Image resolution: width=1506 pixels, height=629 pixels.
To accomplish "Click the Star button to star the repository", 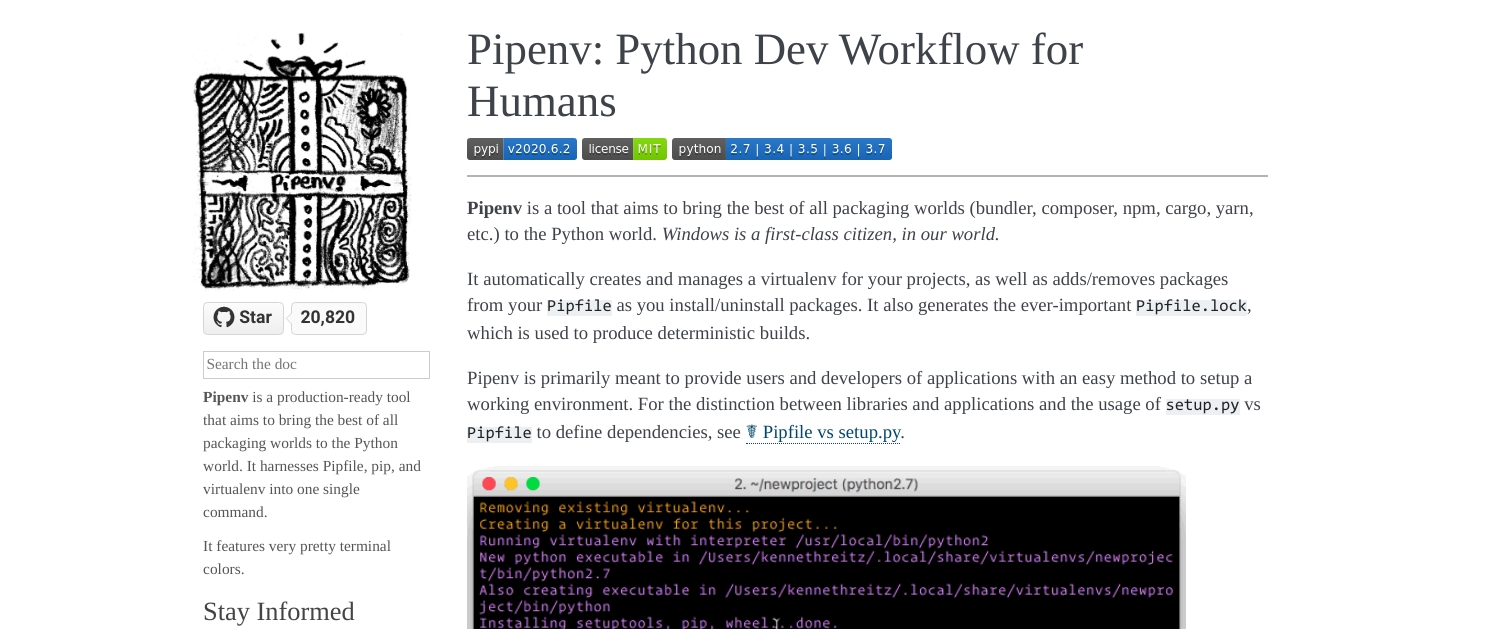I will (x=243, y=317).
